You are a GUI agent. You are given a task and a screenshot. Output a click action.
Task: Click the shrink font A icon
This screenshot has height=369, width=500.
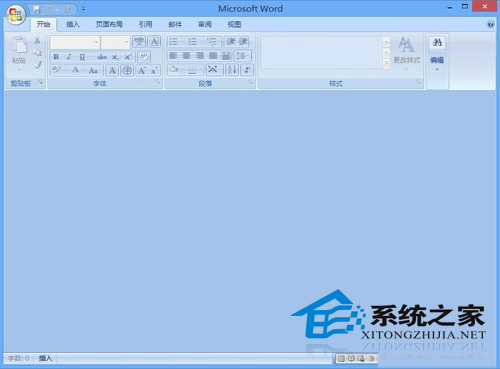[154, 70]
